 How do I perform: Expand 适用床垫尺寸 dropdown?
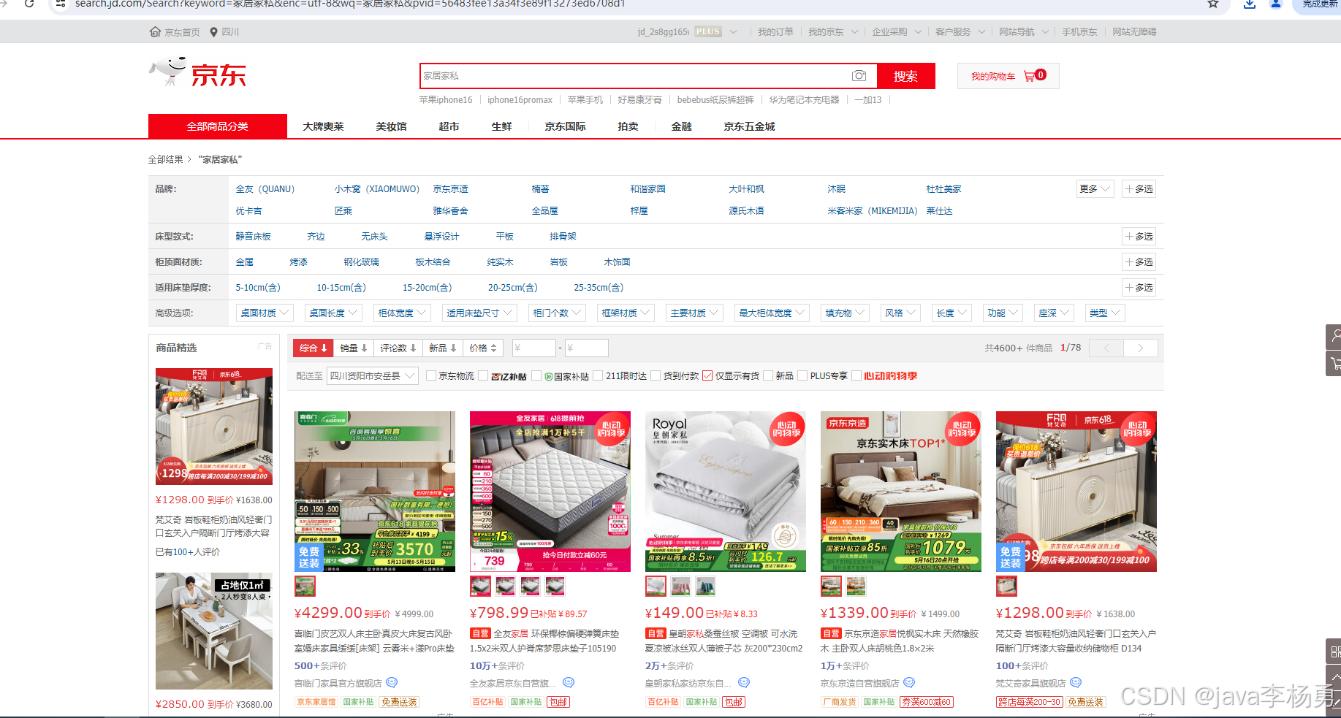(480, 313)
